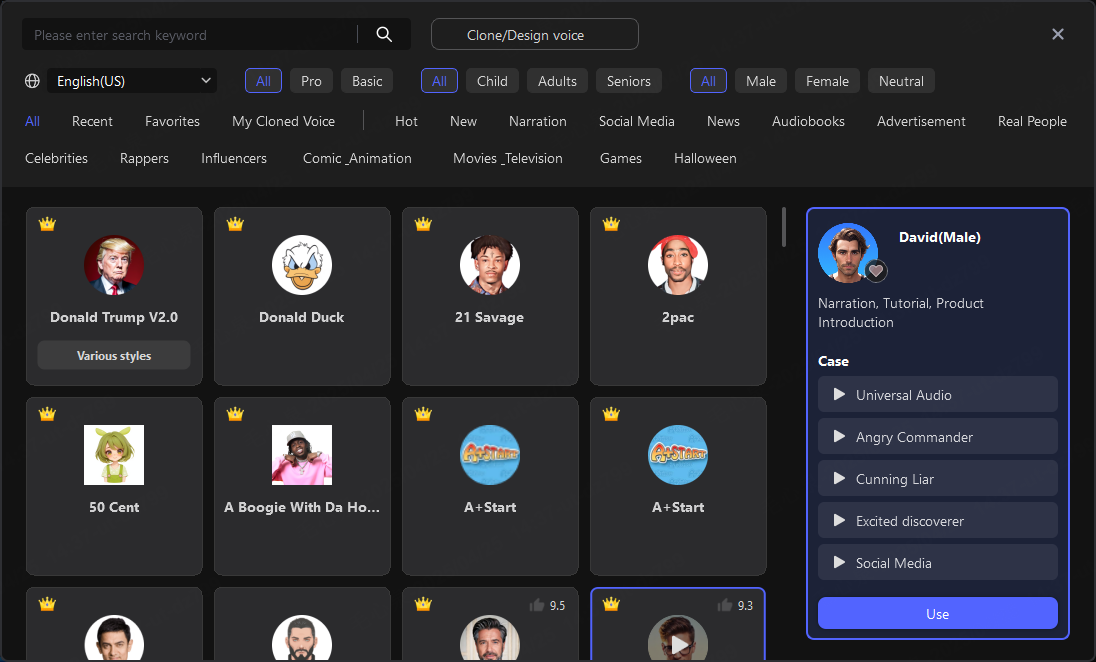Screen dimensions: 1096x662
Task: Play the Universal Audio voice sample
Action: coord(841,394)
